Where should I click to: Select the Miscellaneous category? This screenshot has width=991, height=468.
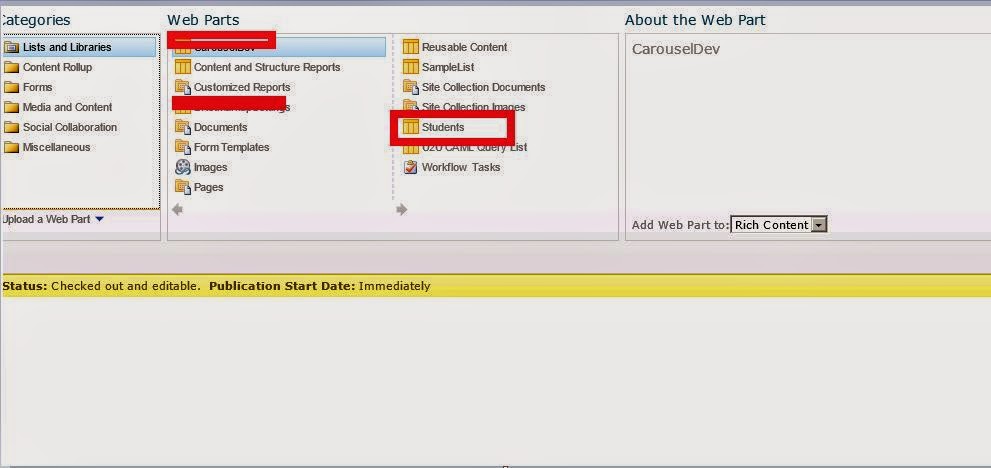coord(56,147)
